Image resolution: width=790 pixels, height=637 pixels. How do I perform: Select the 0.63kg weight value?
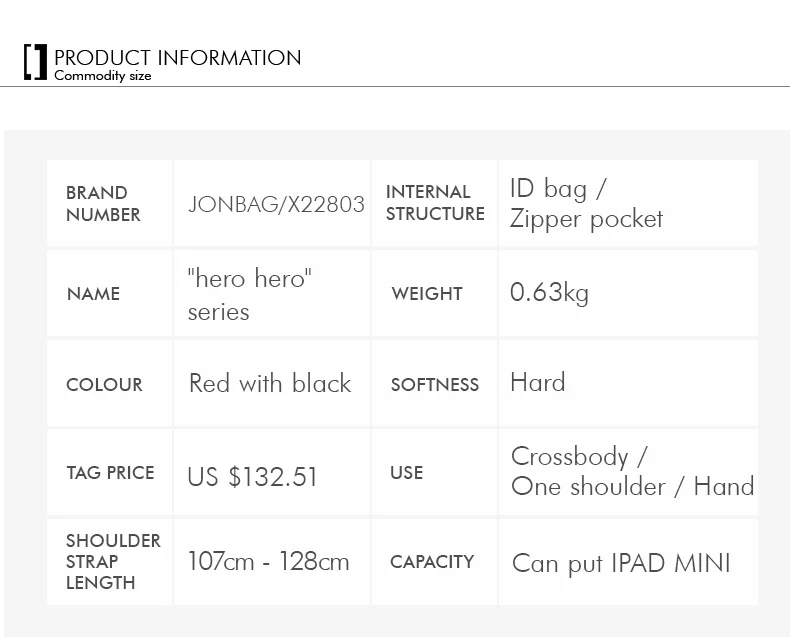click(549, 293)
